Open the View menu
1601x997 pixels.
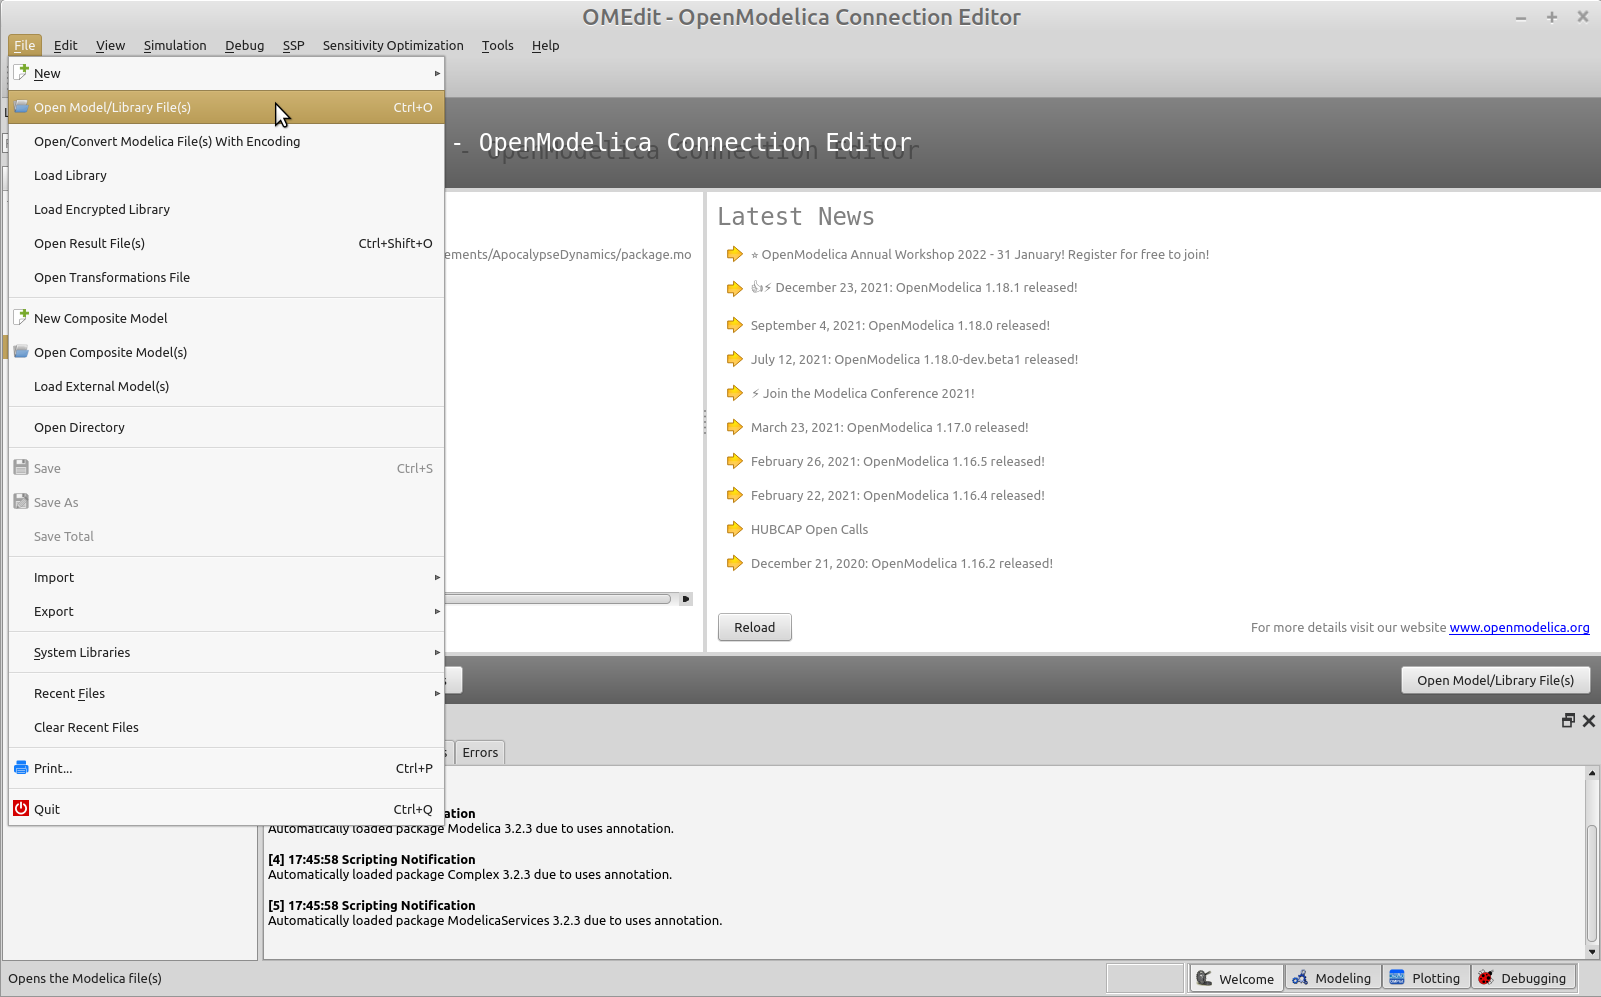110,45
